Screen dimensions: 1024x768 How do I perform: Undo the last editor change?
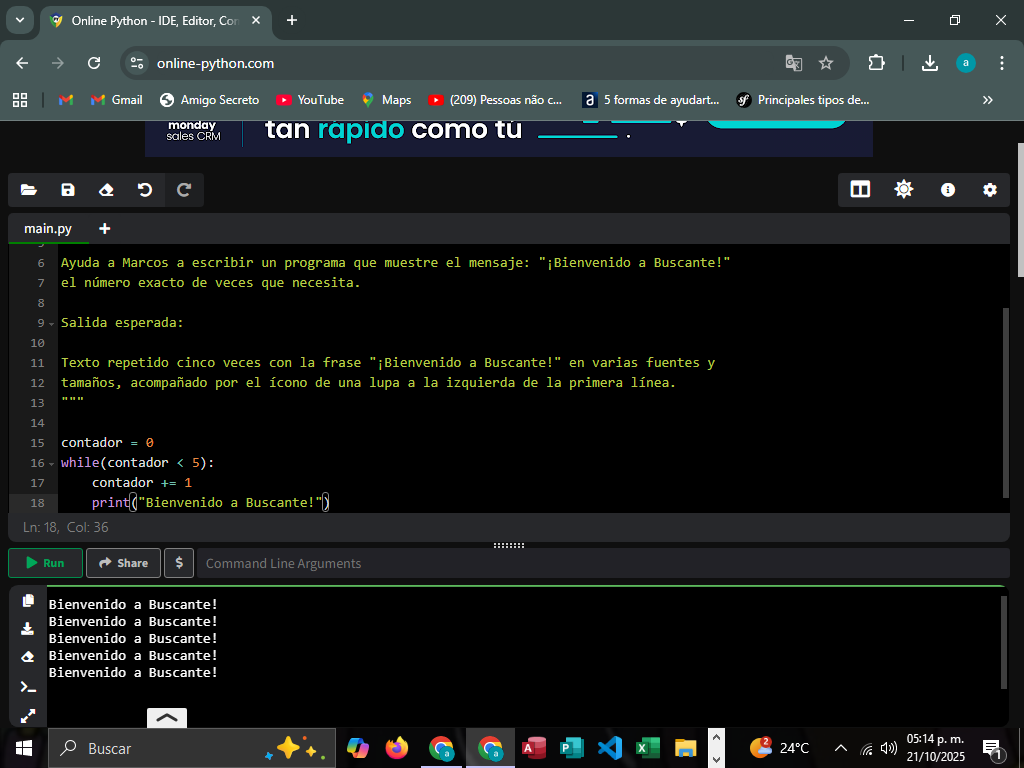(145, 190)
